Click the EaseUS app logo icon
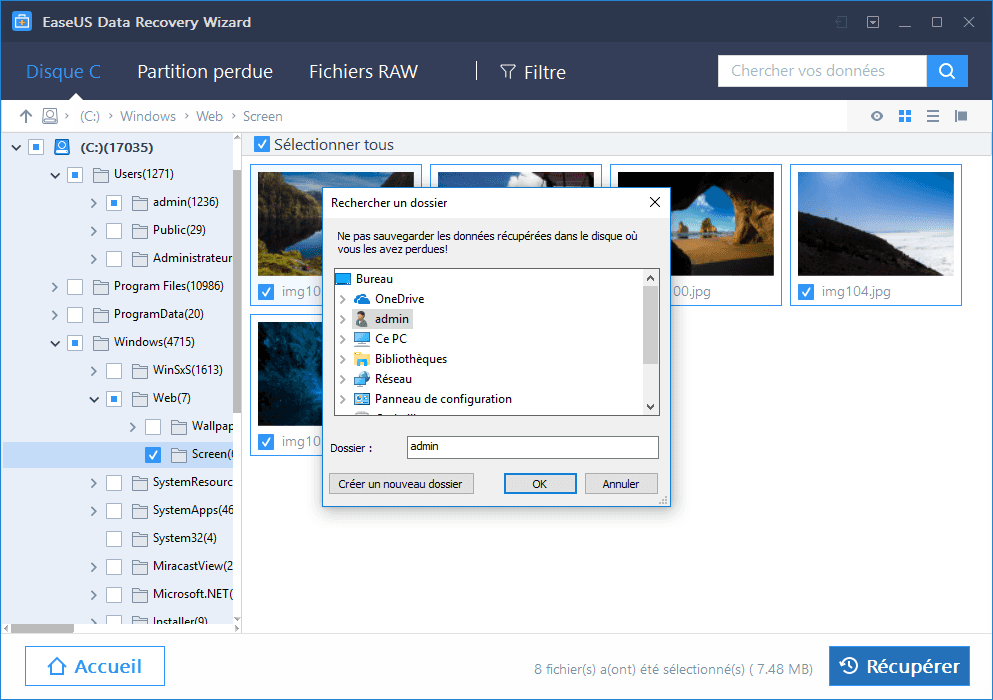This screenshot has width=993, height=700. [x=22, y=22]
